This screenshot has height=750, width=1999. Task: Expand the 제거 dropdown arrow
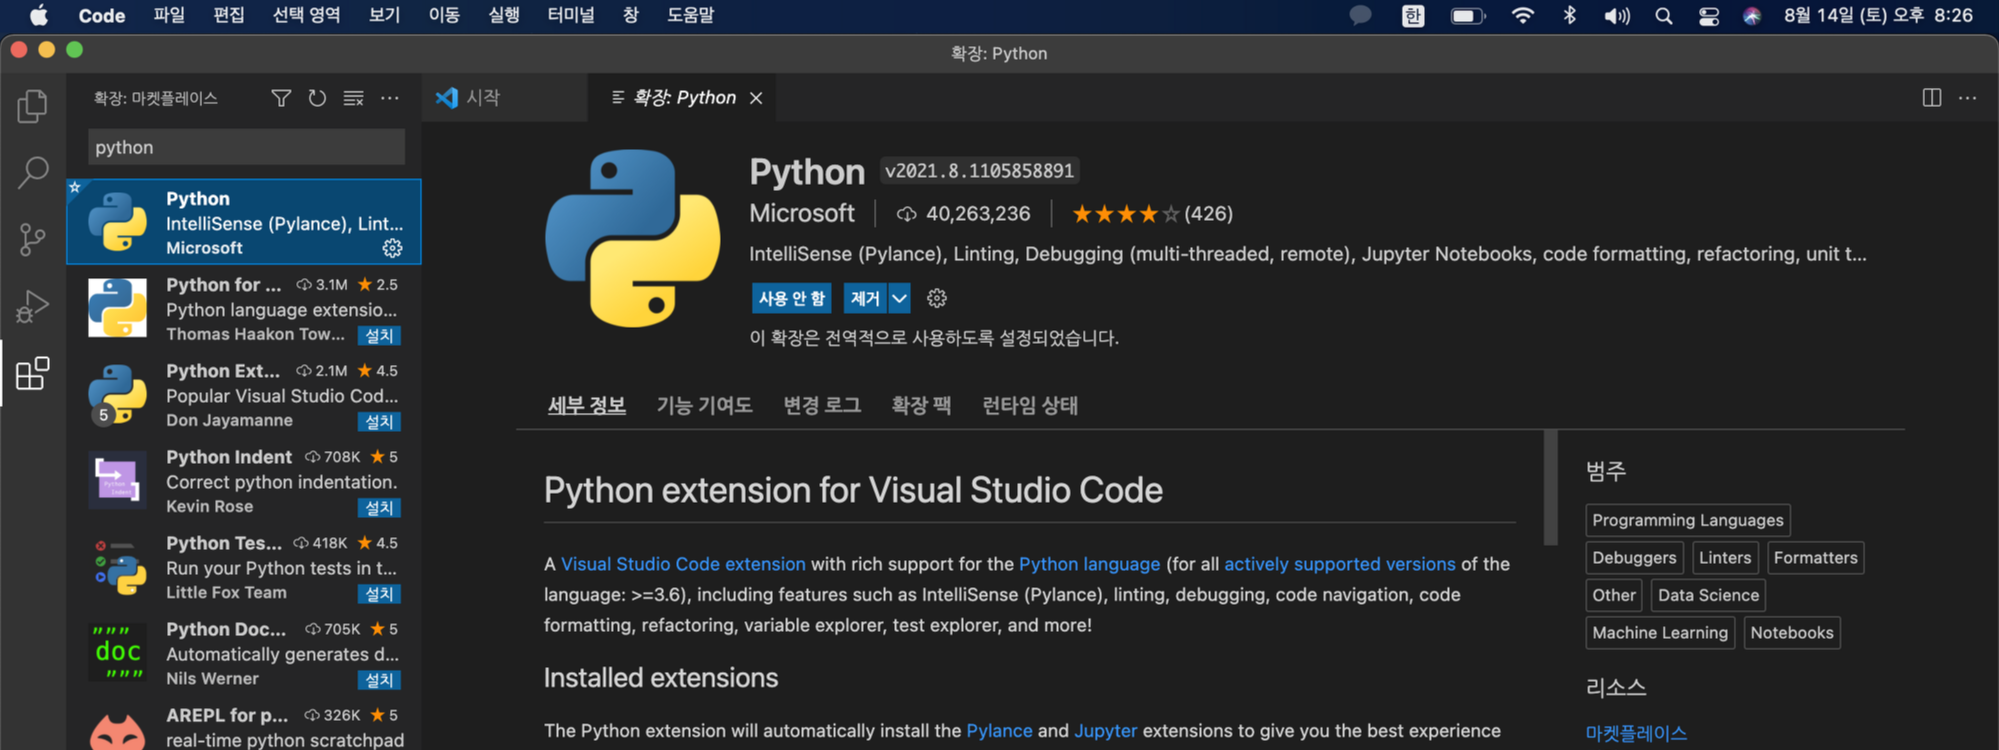coord(900,298)
